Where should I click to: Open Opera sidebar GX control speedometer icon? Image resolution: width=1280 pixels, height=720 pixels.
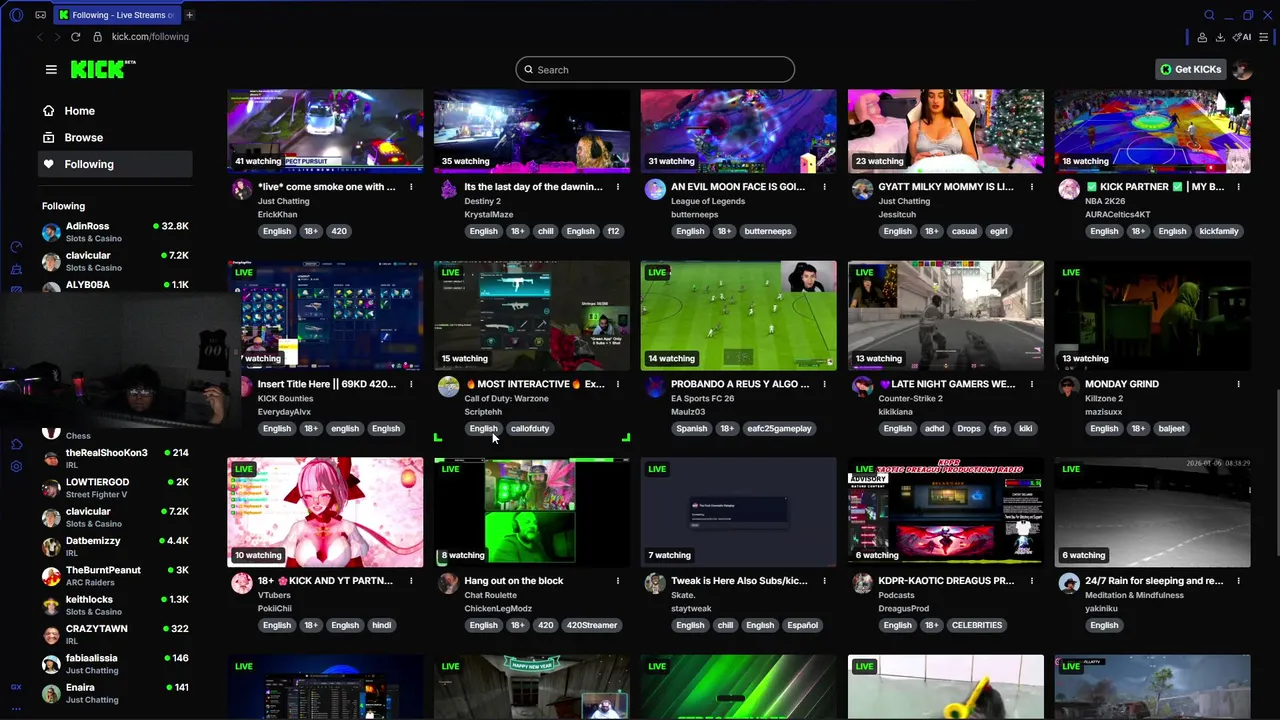tap(16, 247)
